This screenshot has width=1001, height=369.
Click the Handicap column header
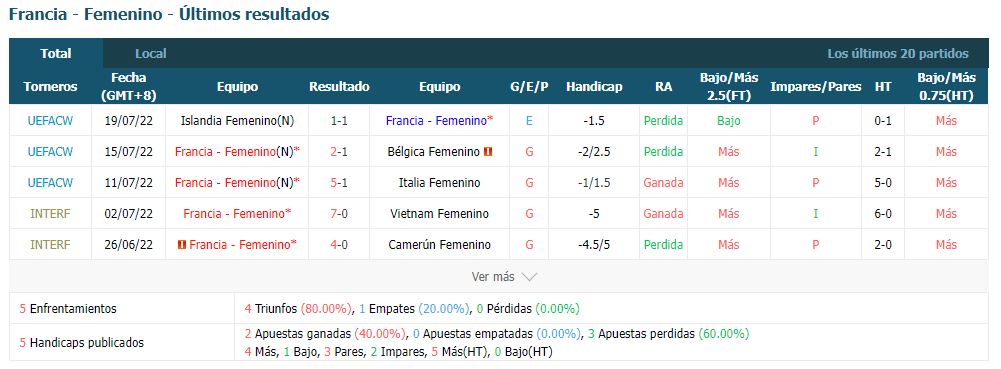click(x=594, y=87)
